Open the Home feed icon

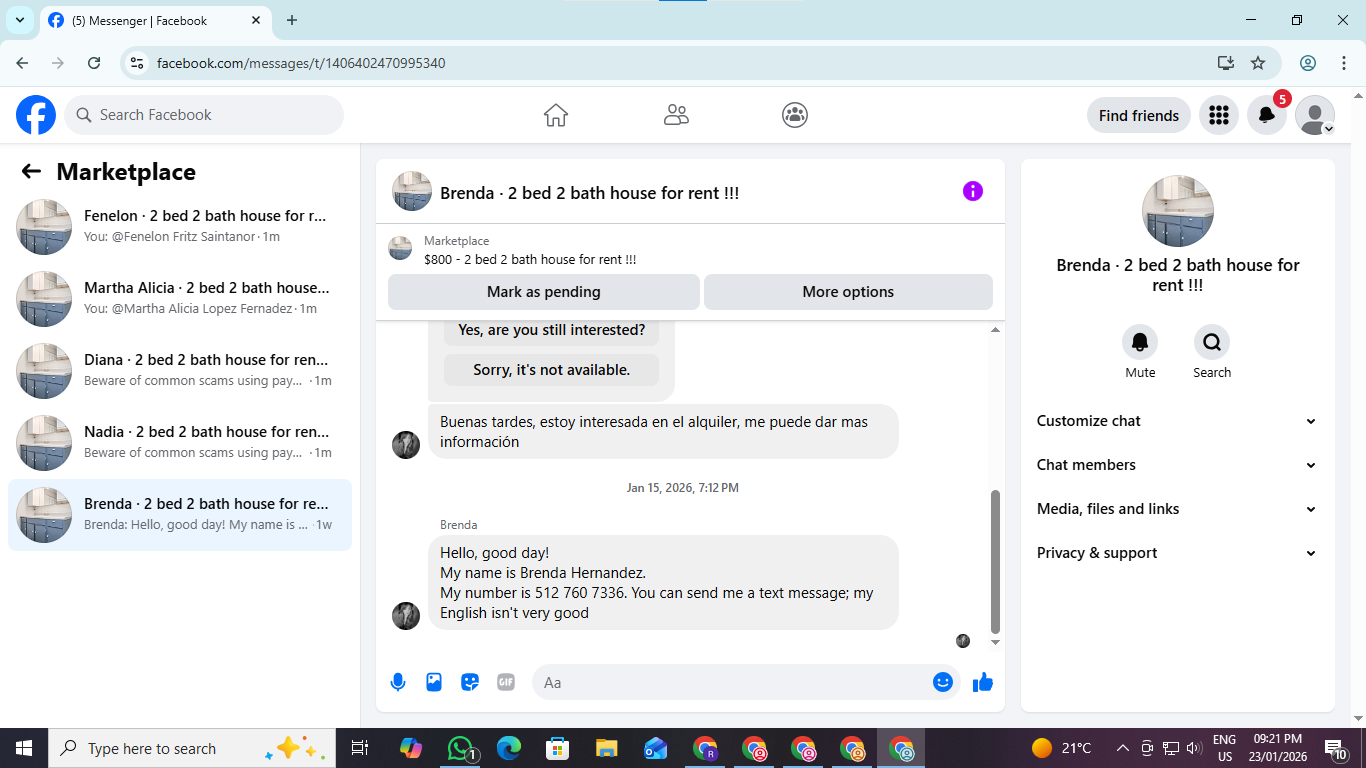pyautogui.click(x=556, y=115)
